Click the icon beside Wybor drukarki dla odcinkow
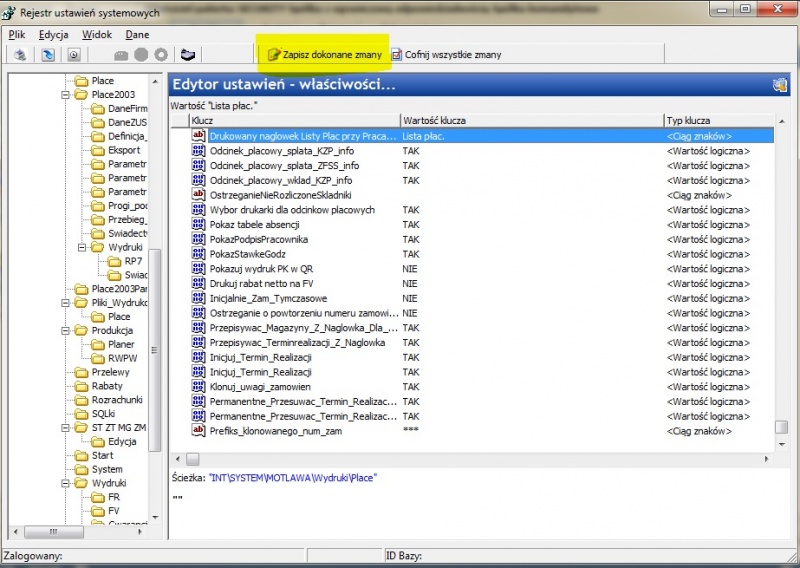Viewport: 800px width, 568px height. click(198, 209)
